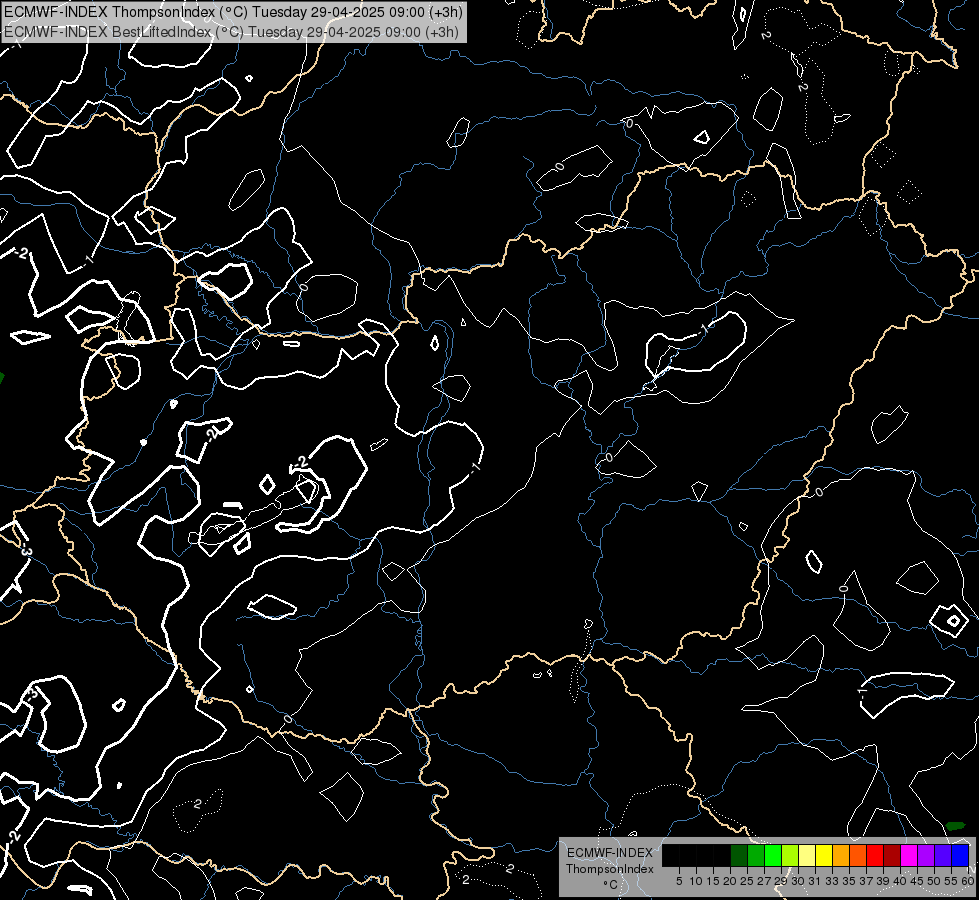Select the violet 50–55 legend swatch
979x900 pixels.
click(943, 855)
